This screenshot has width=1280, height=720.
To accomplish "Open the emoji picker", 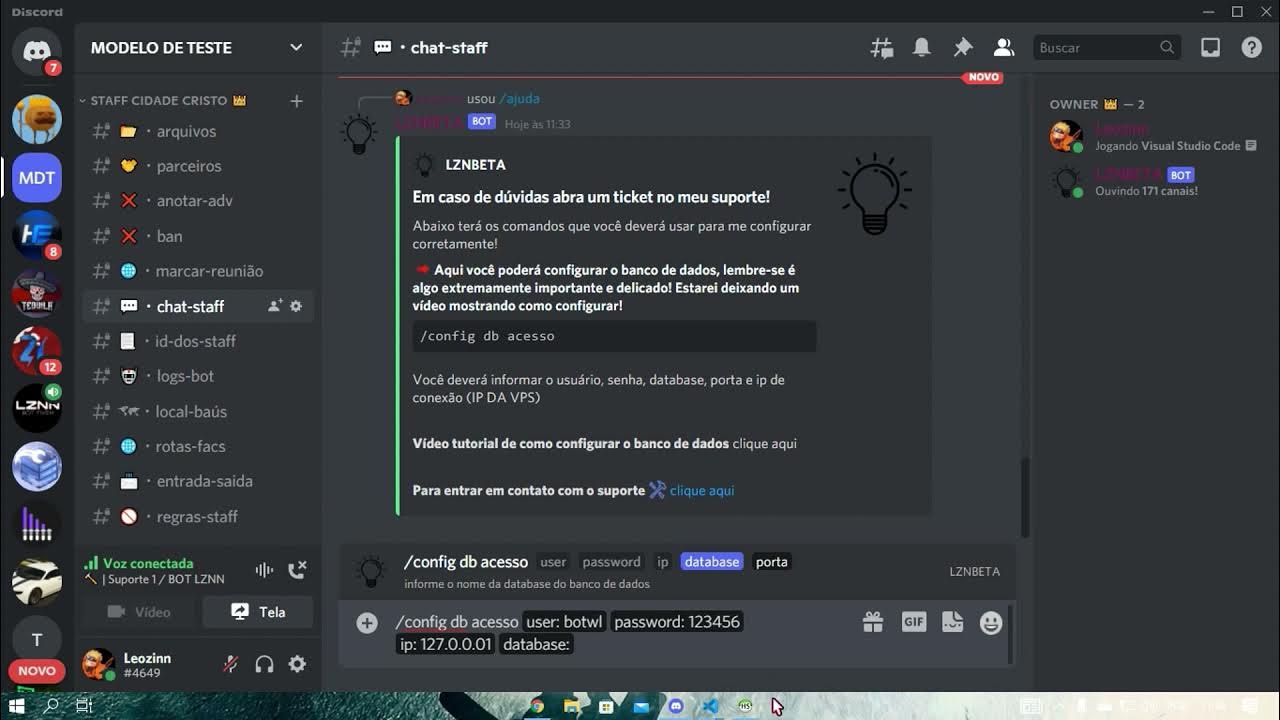I will (x=991, y=623).
